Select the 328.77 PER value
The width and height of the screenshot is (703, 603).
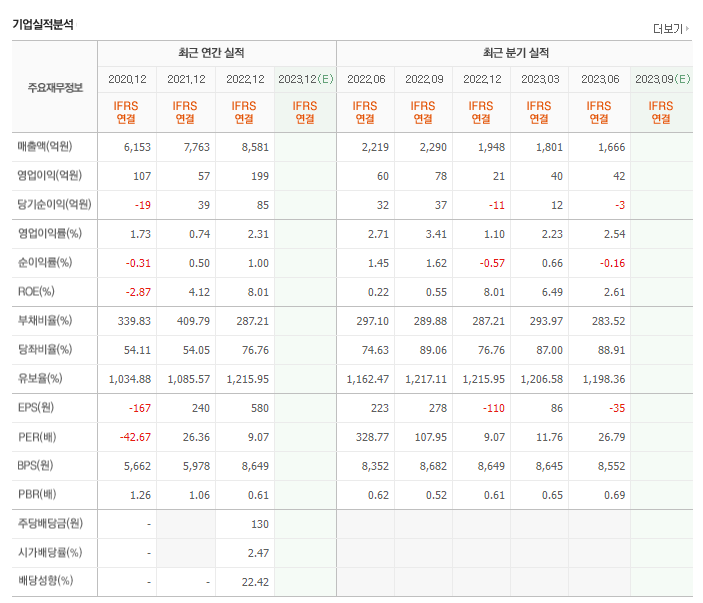[x=372, y=437]
